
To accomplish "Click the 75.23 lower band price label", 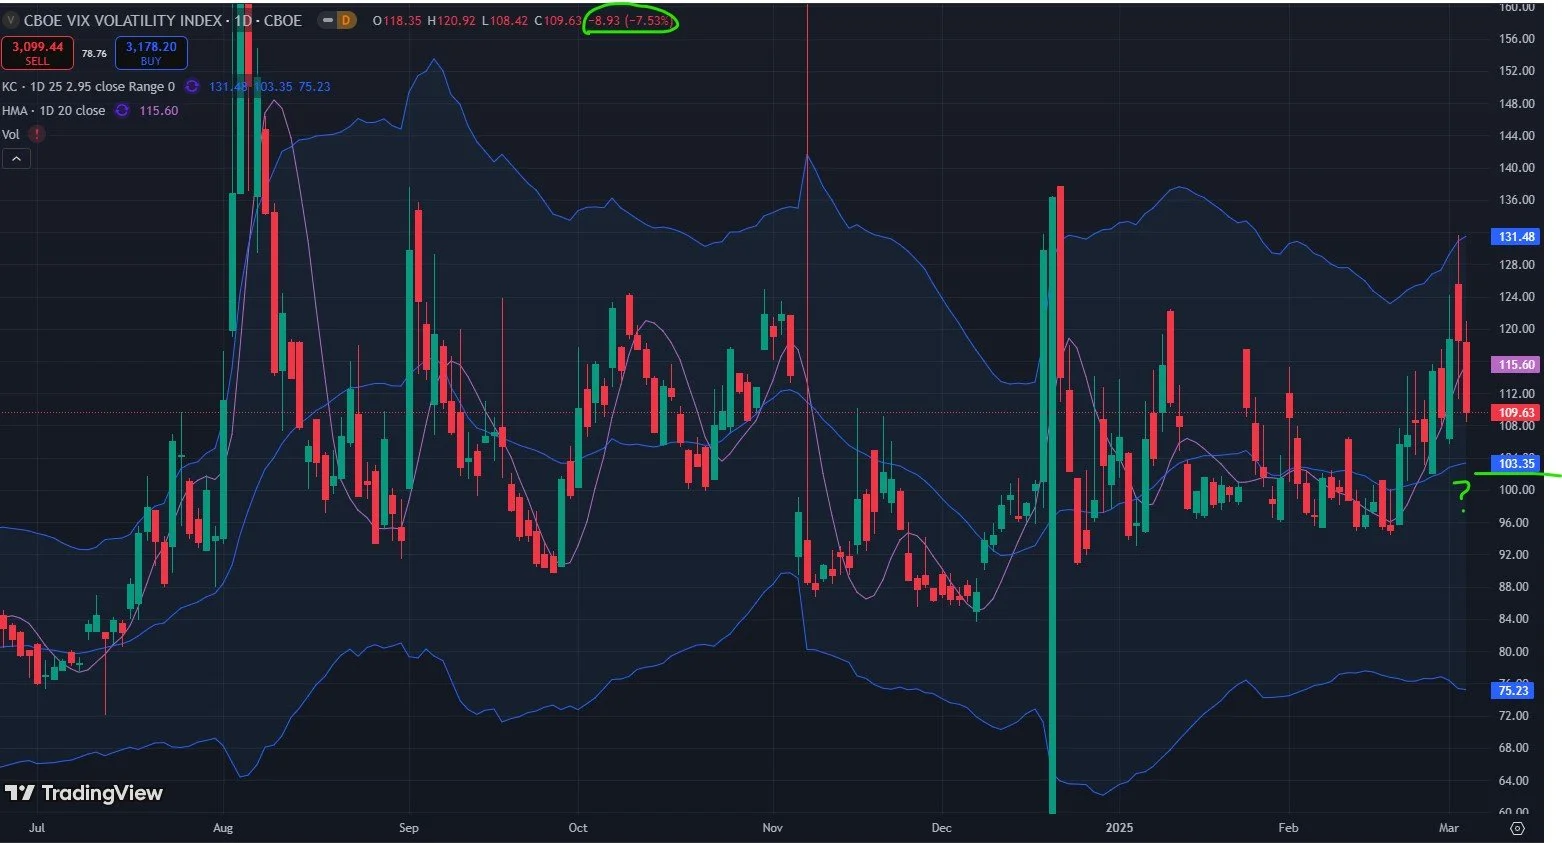I will tap(1513, 690).
